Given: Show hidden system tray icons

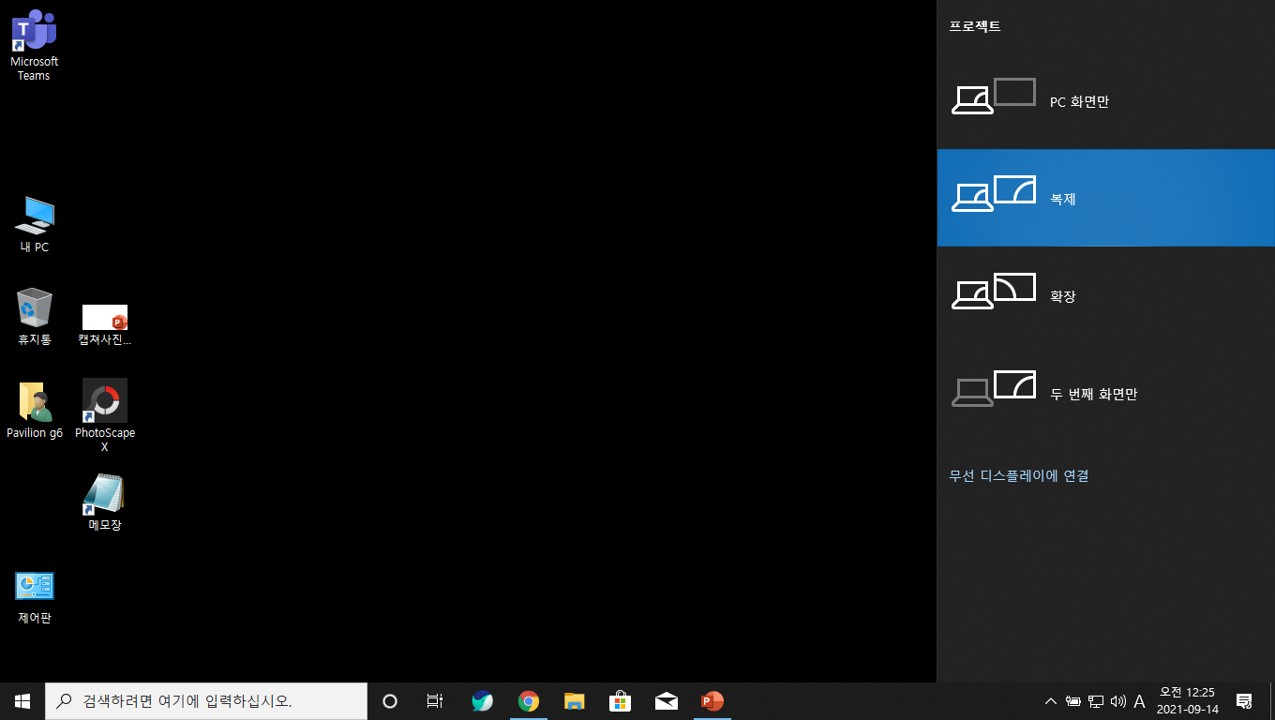Looking at the screenshot, I should click(1050, 701).
